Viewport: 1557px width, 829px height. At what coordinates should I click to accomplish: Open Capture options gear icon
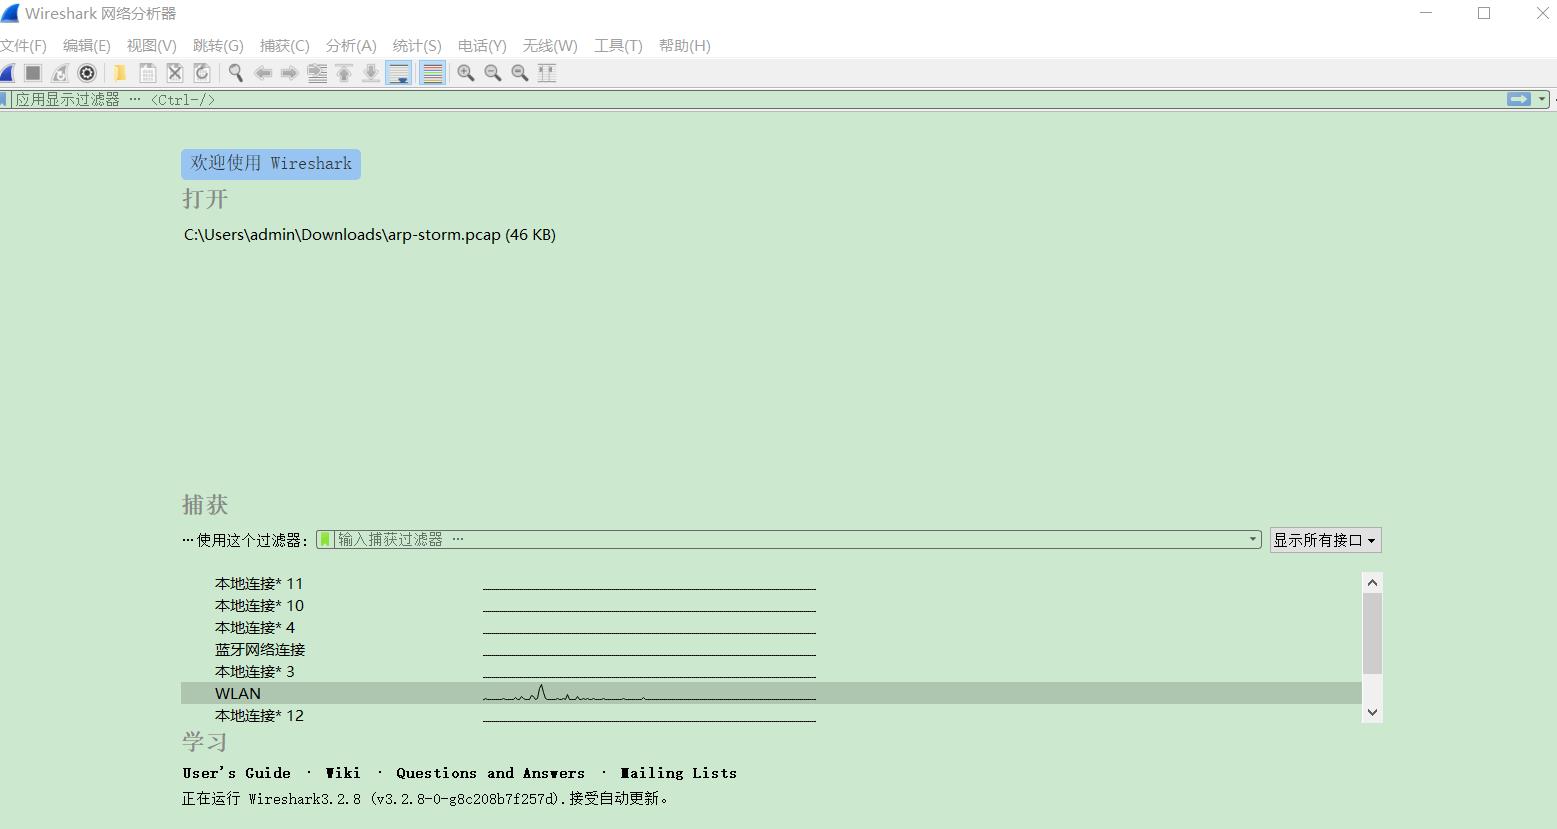[x=87, y=73]
